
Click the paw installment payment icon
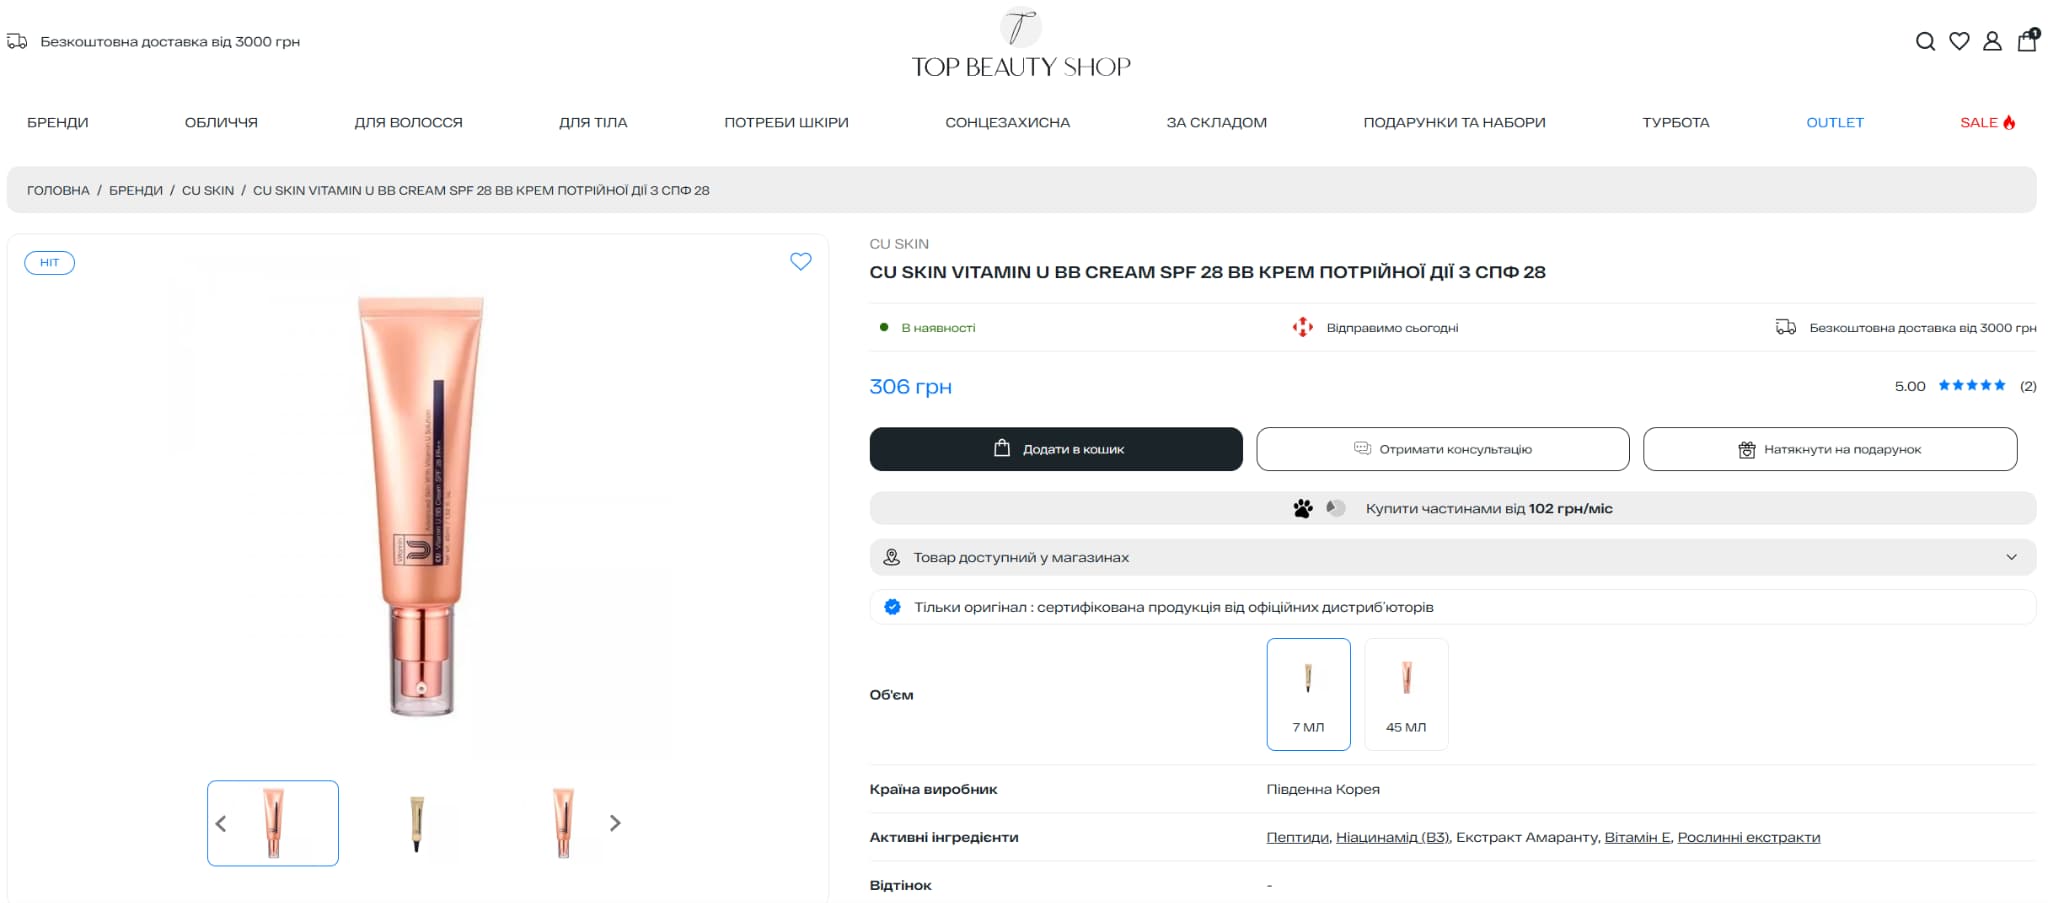pyautogui.click(x=1303, y=508)
